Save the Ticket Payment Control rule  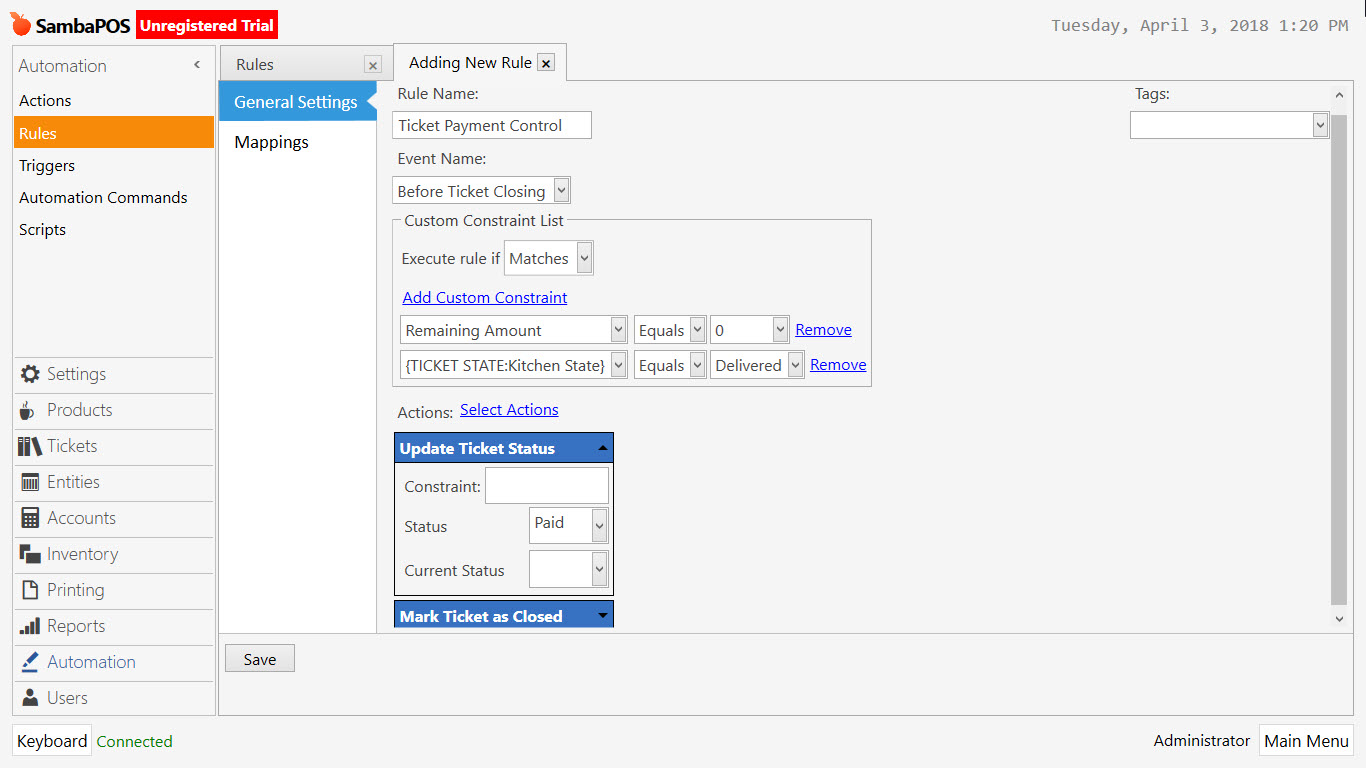259,658
